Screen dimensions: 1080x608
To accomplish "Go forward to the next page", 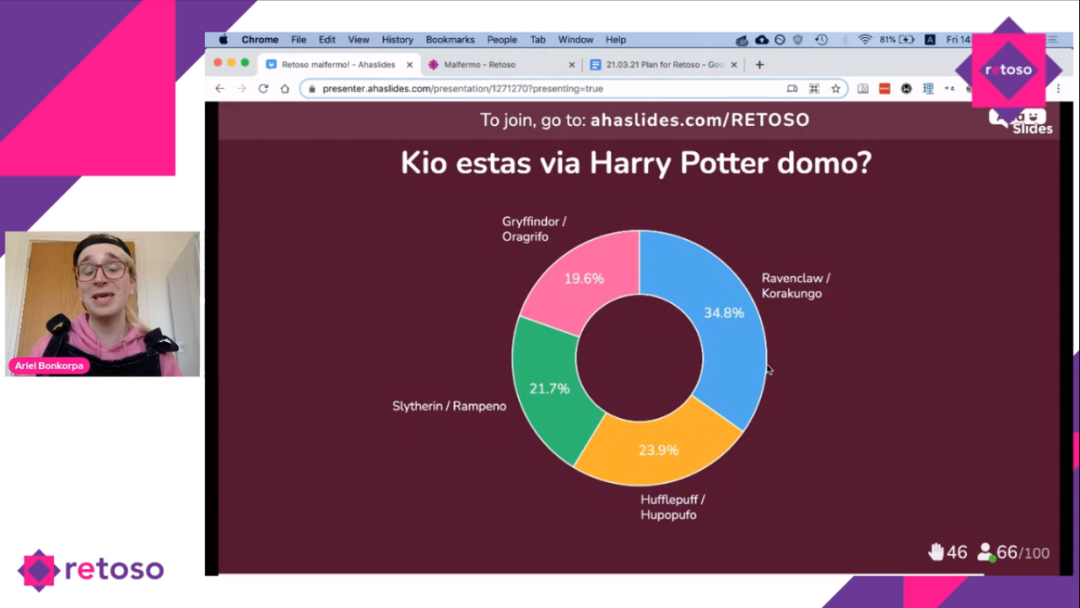I will (241, 88).
